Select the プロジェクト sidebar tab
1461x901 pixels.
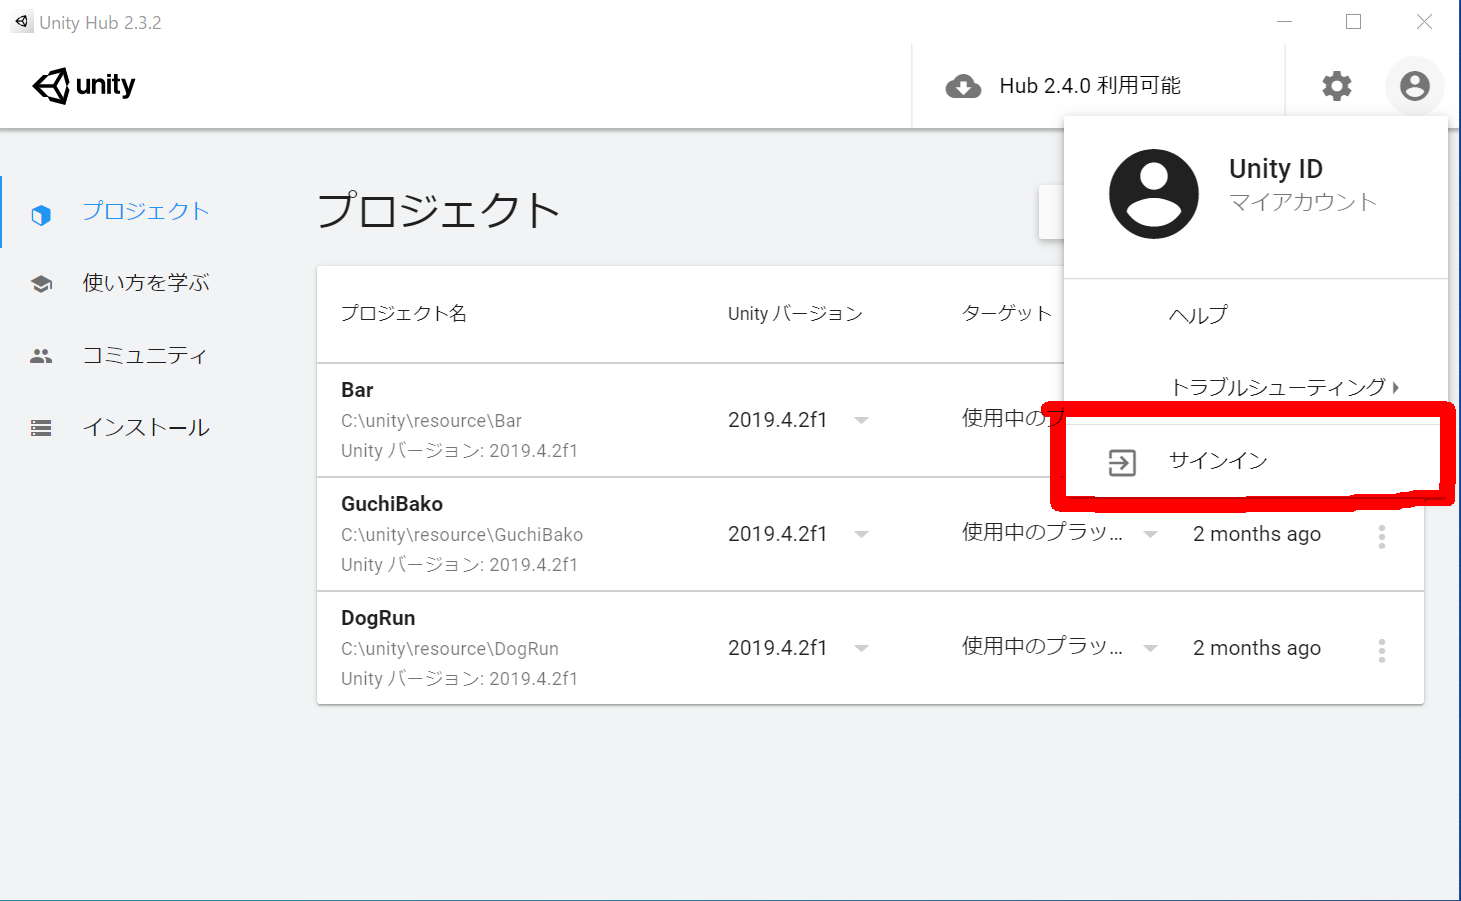coord(146,211)
